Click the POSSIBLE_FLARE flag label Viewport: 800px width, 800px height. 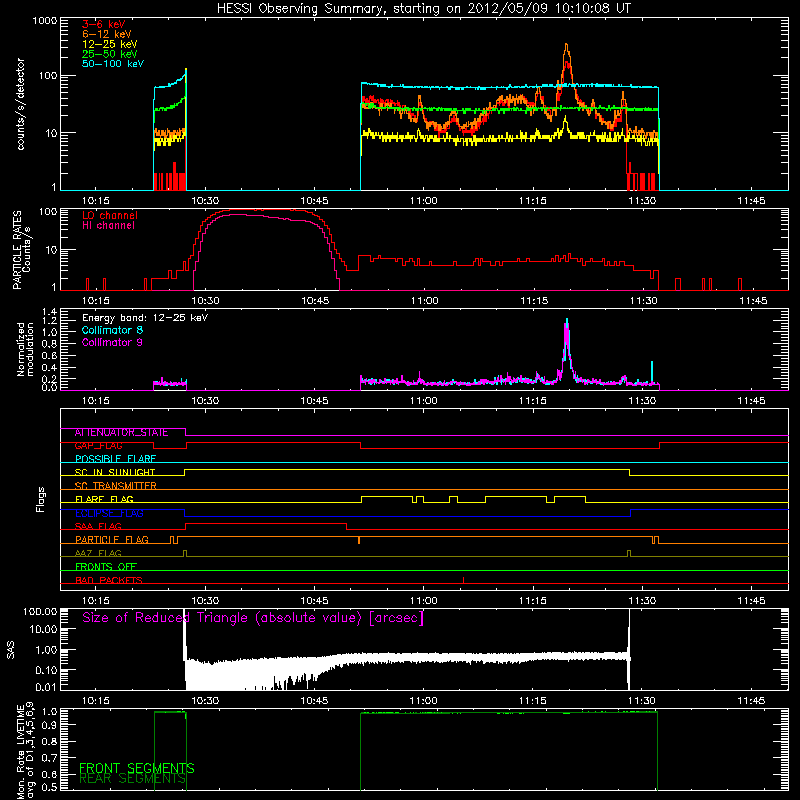point(115,459)
